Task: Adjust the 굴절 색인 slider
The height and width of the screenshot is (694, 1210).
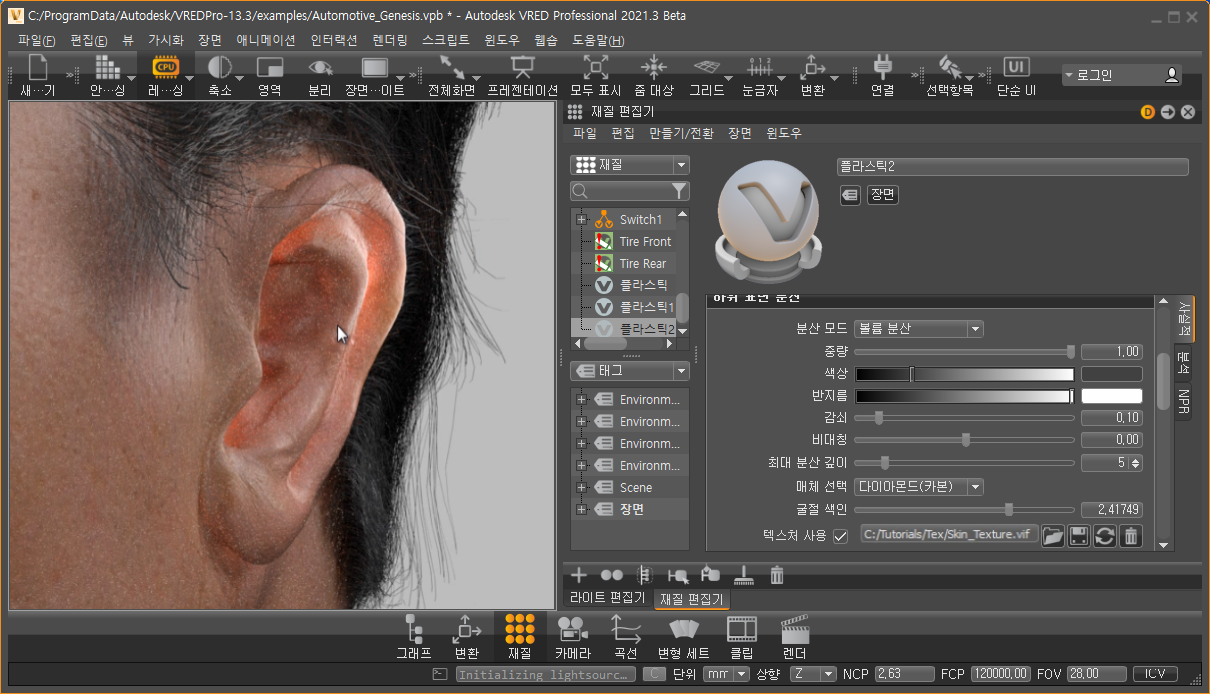Action: click(x=1008, y=509)
